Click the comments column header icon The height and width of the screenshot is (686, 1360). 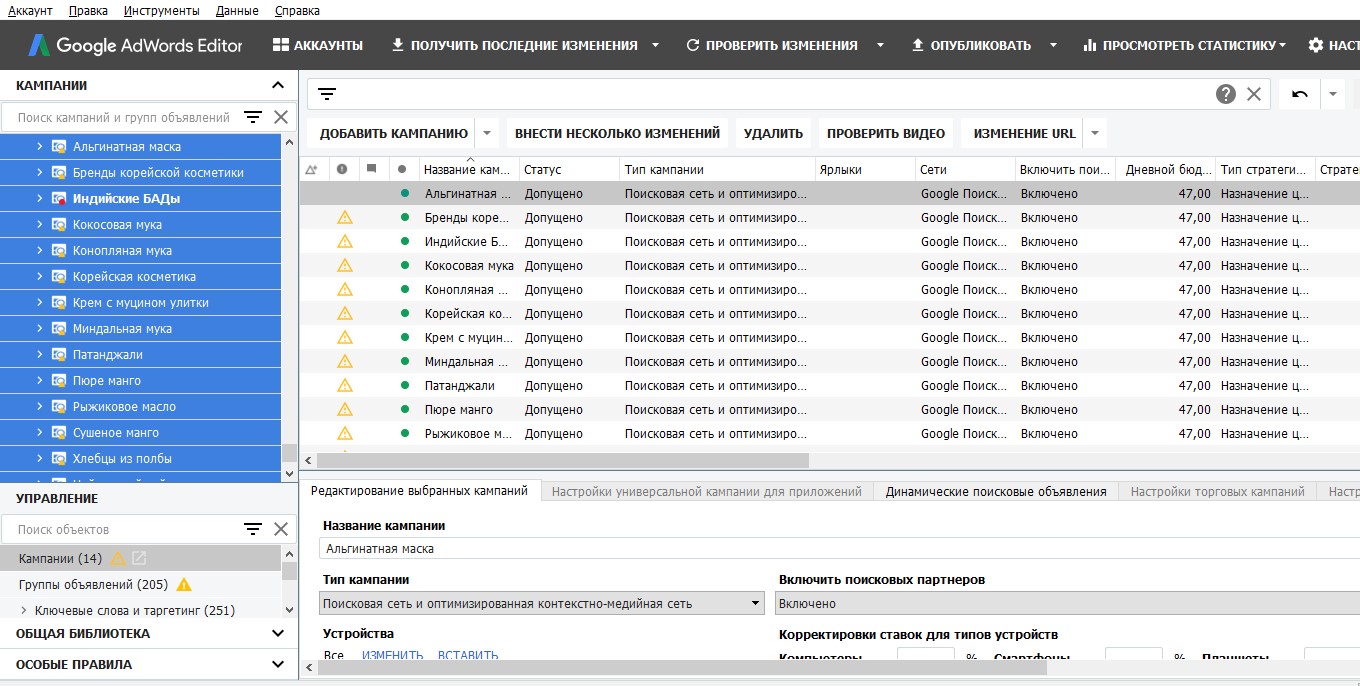[x=372, y=169]
